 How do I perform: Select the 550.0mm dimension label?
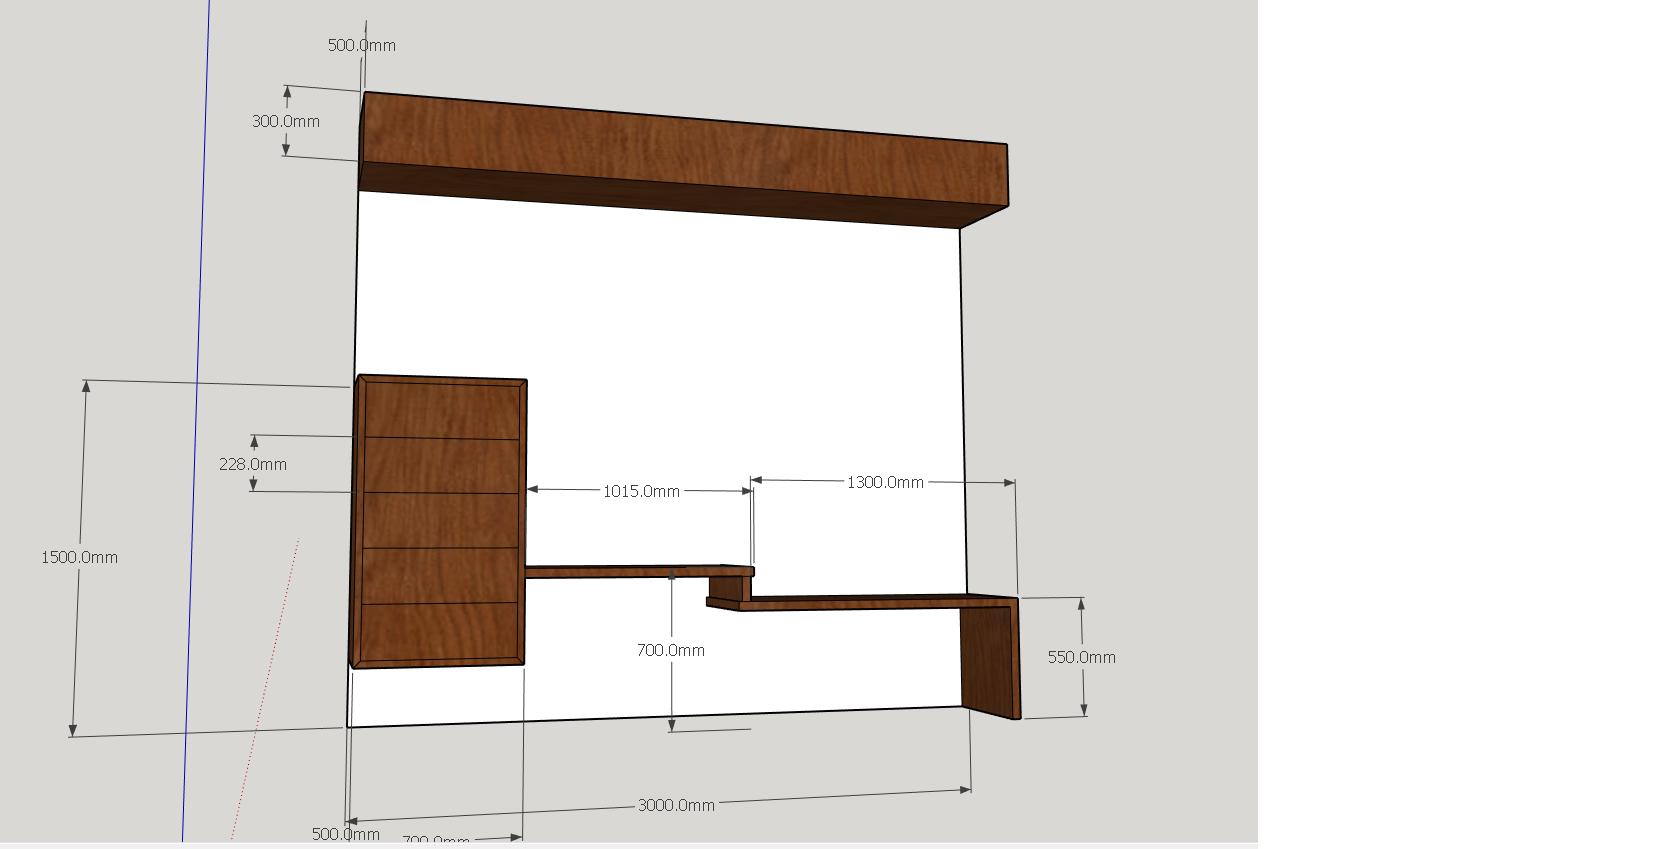tap(1082, 657)
